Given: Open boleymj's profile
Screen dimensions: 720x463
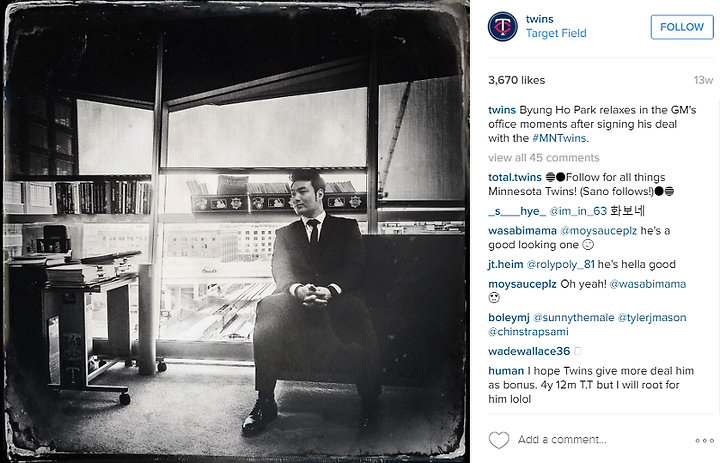Looking at the screenshot, I should coord(509,318).
